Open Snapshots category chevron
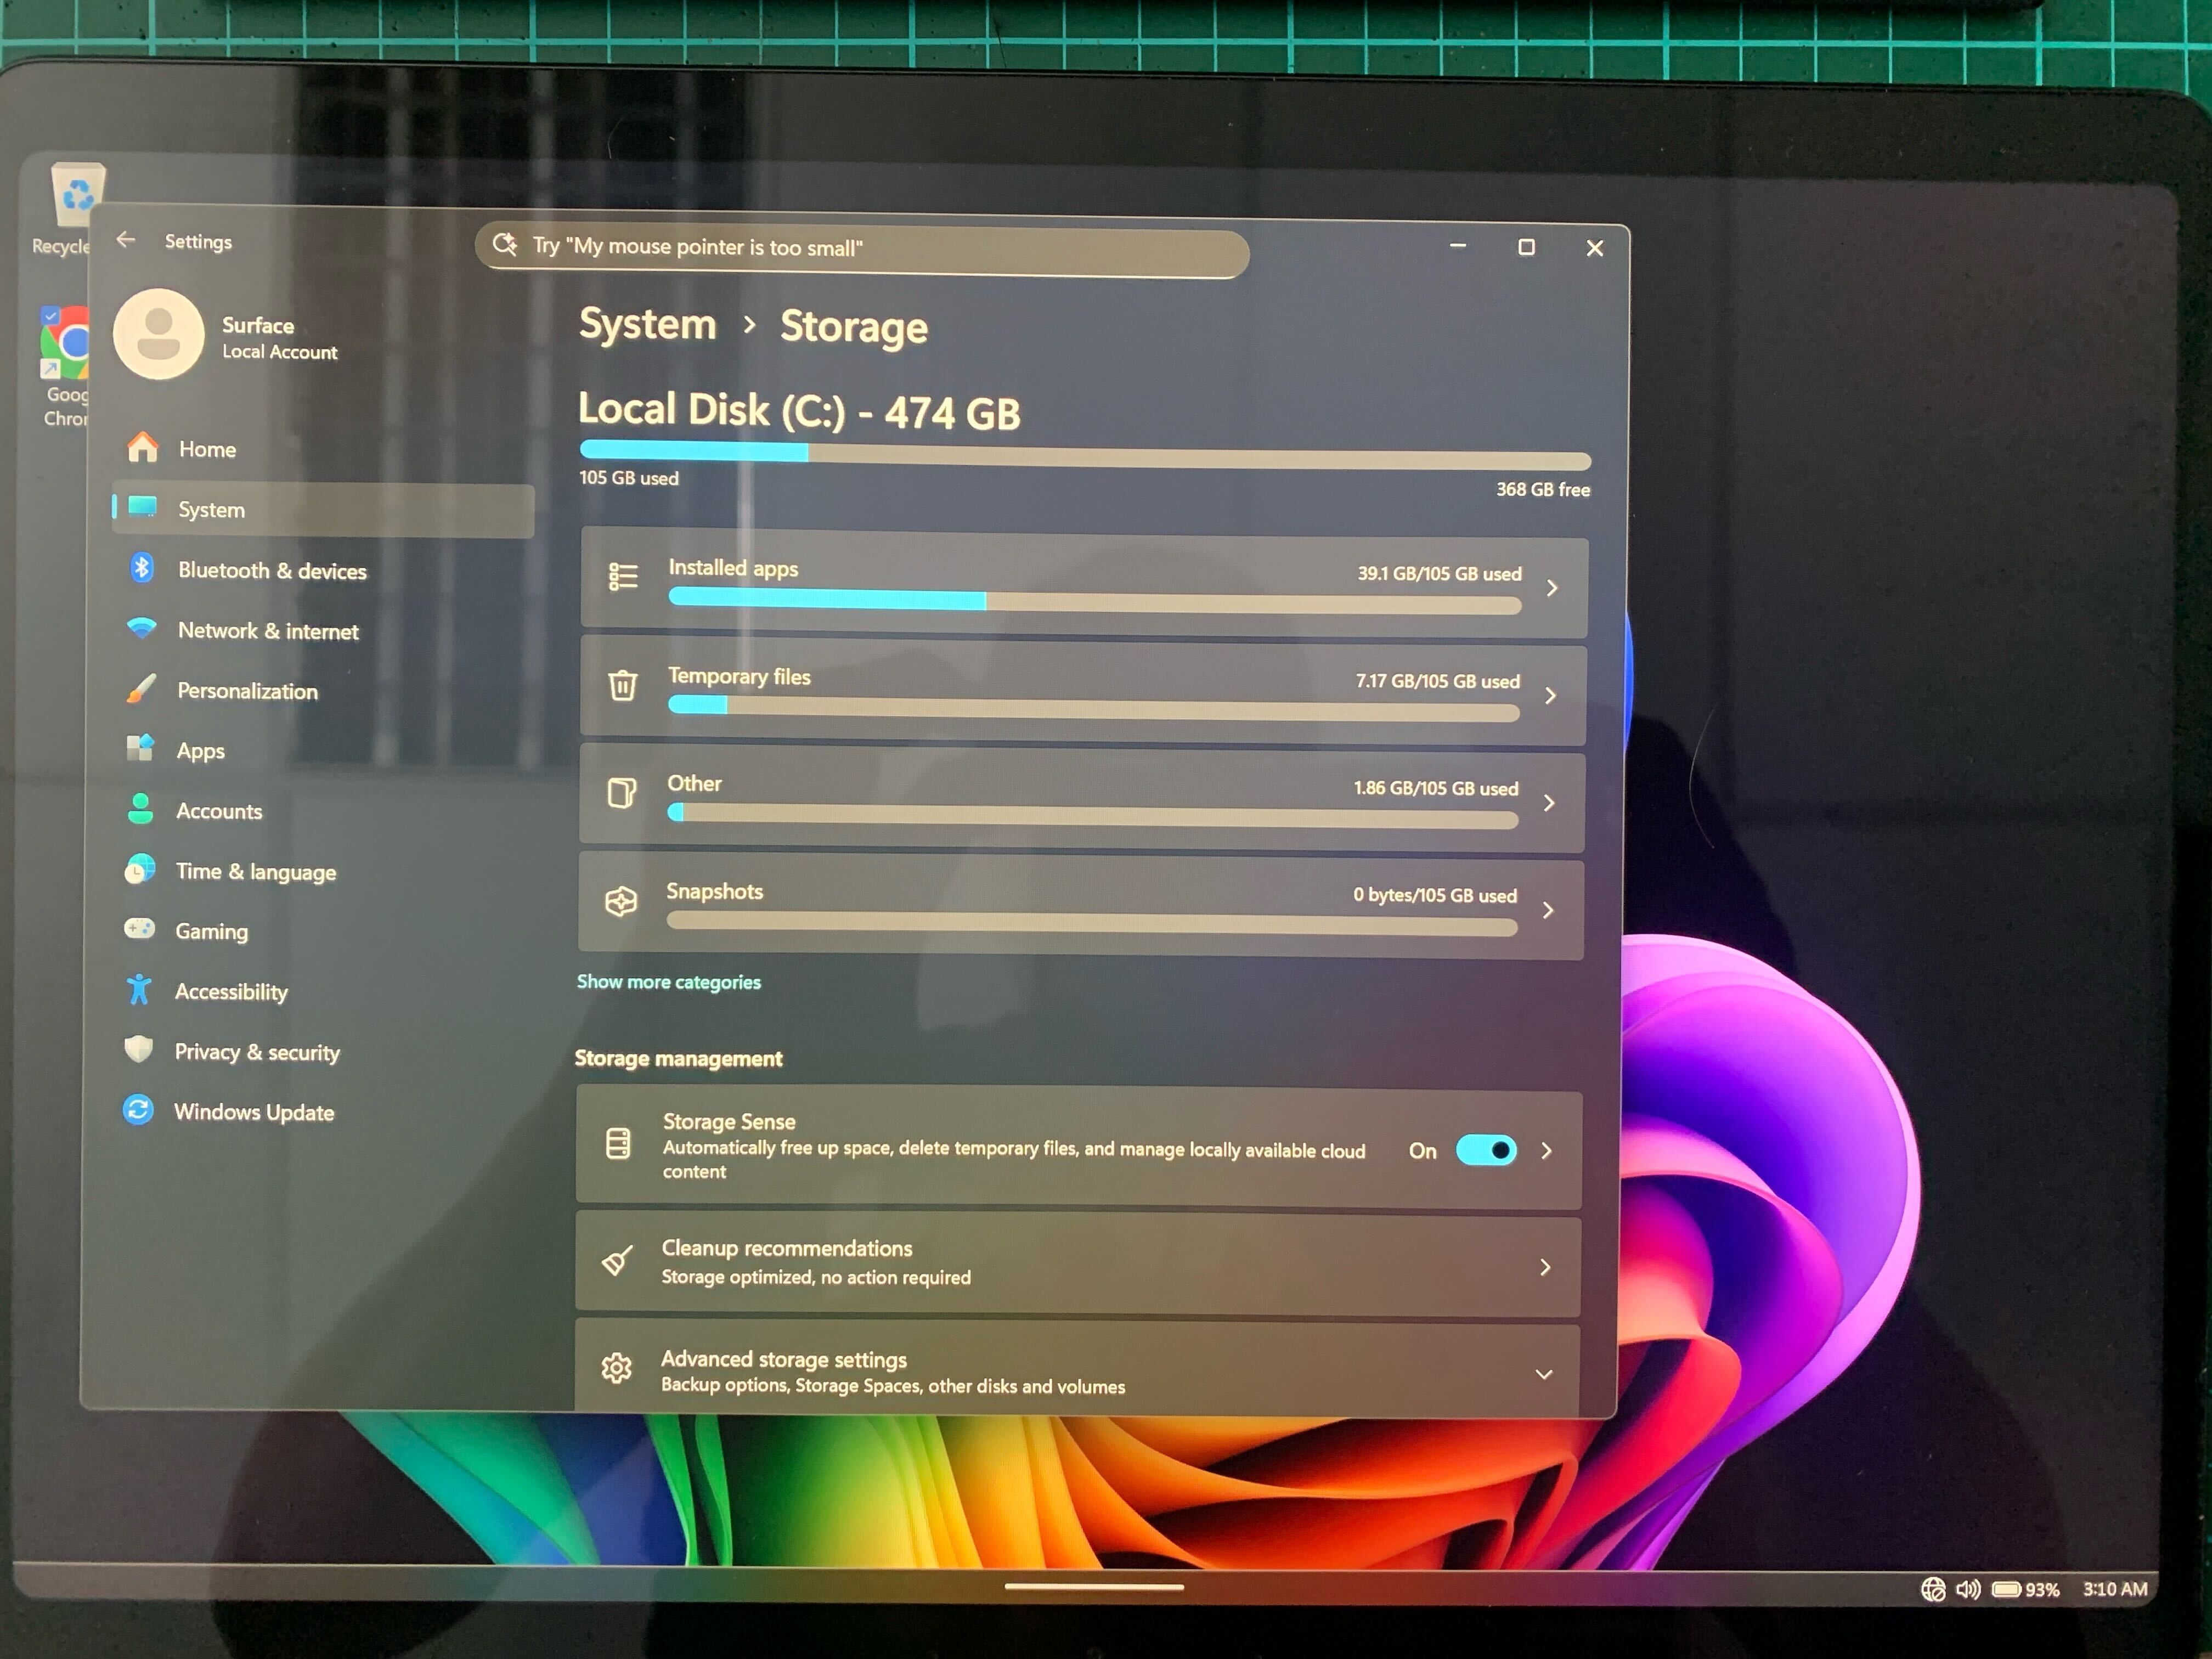2212x1659 pixels. [1547, 910]
